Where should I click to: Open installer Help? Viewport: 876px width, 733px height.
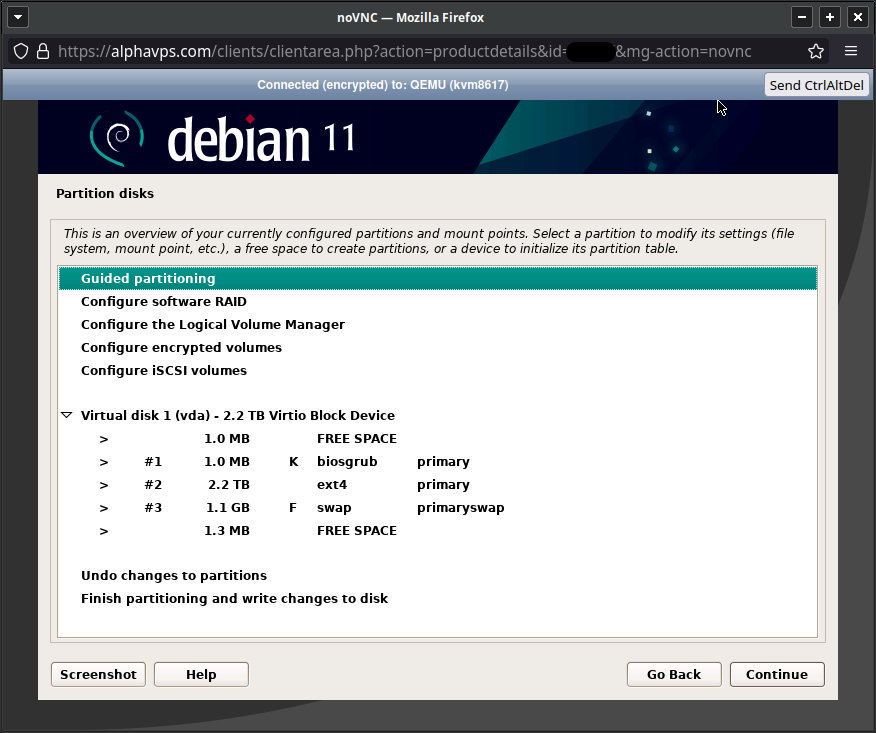[201, 674]
